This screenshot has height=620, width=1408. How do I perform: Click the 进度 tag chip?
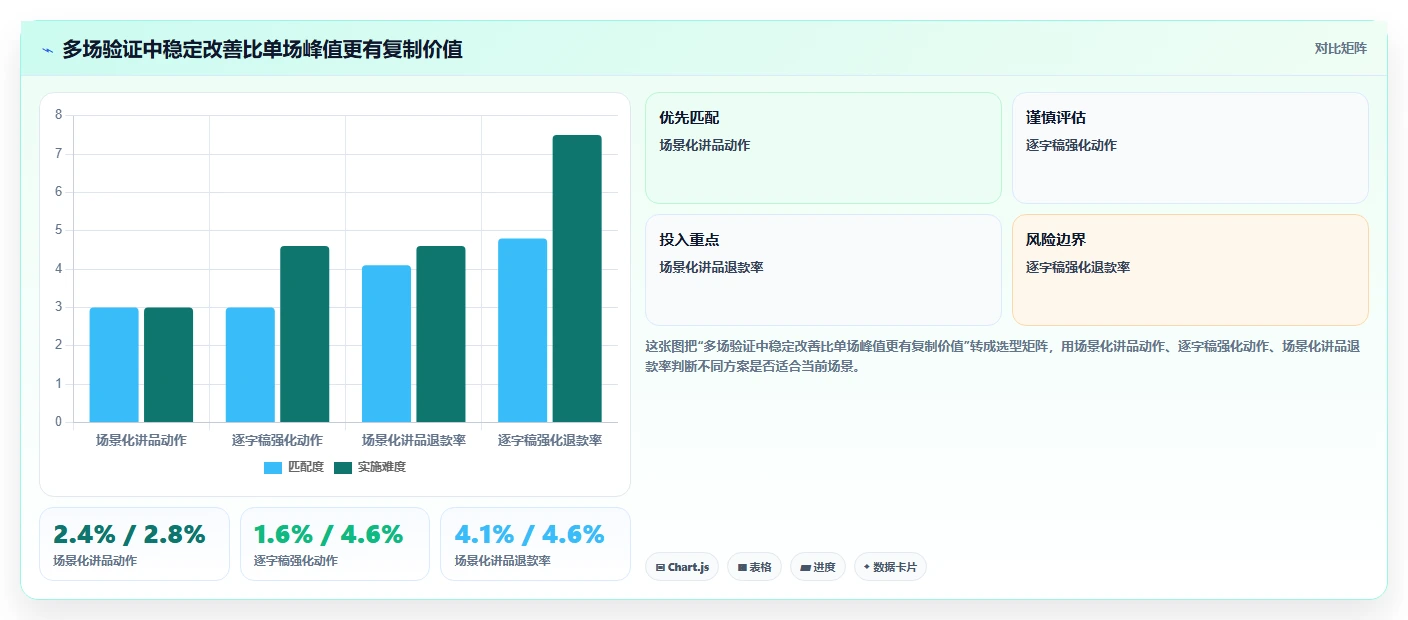pos(818,567)
